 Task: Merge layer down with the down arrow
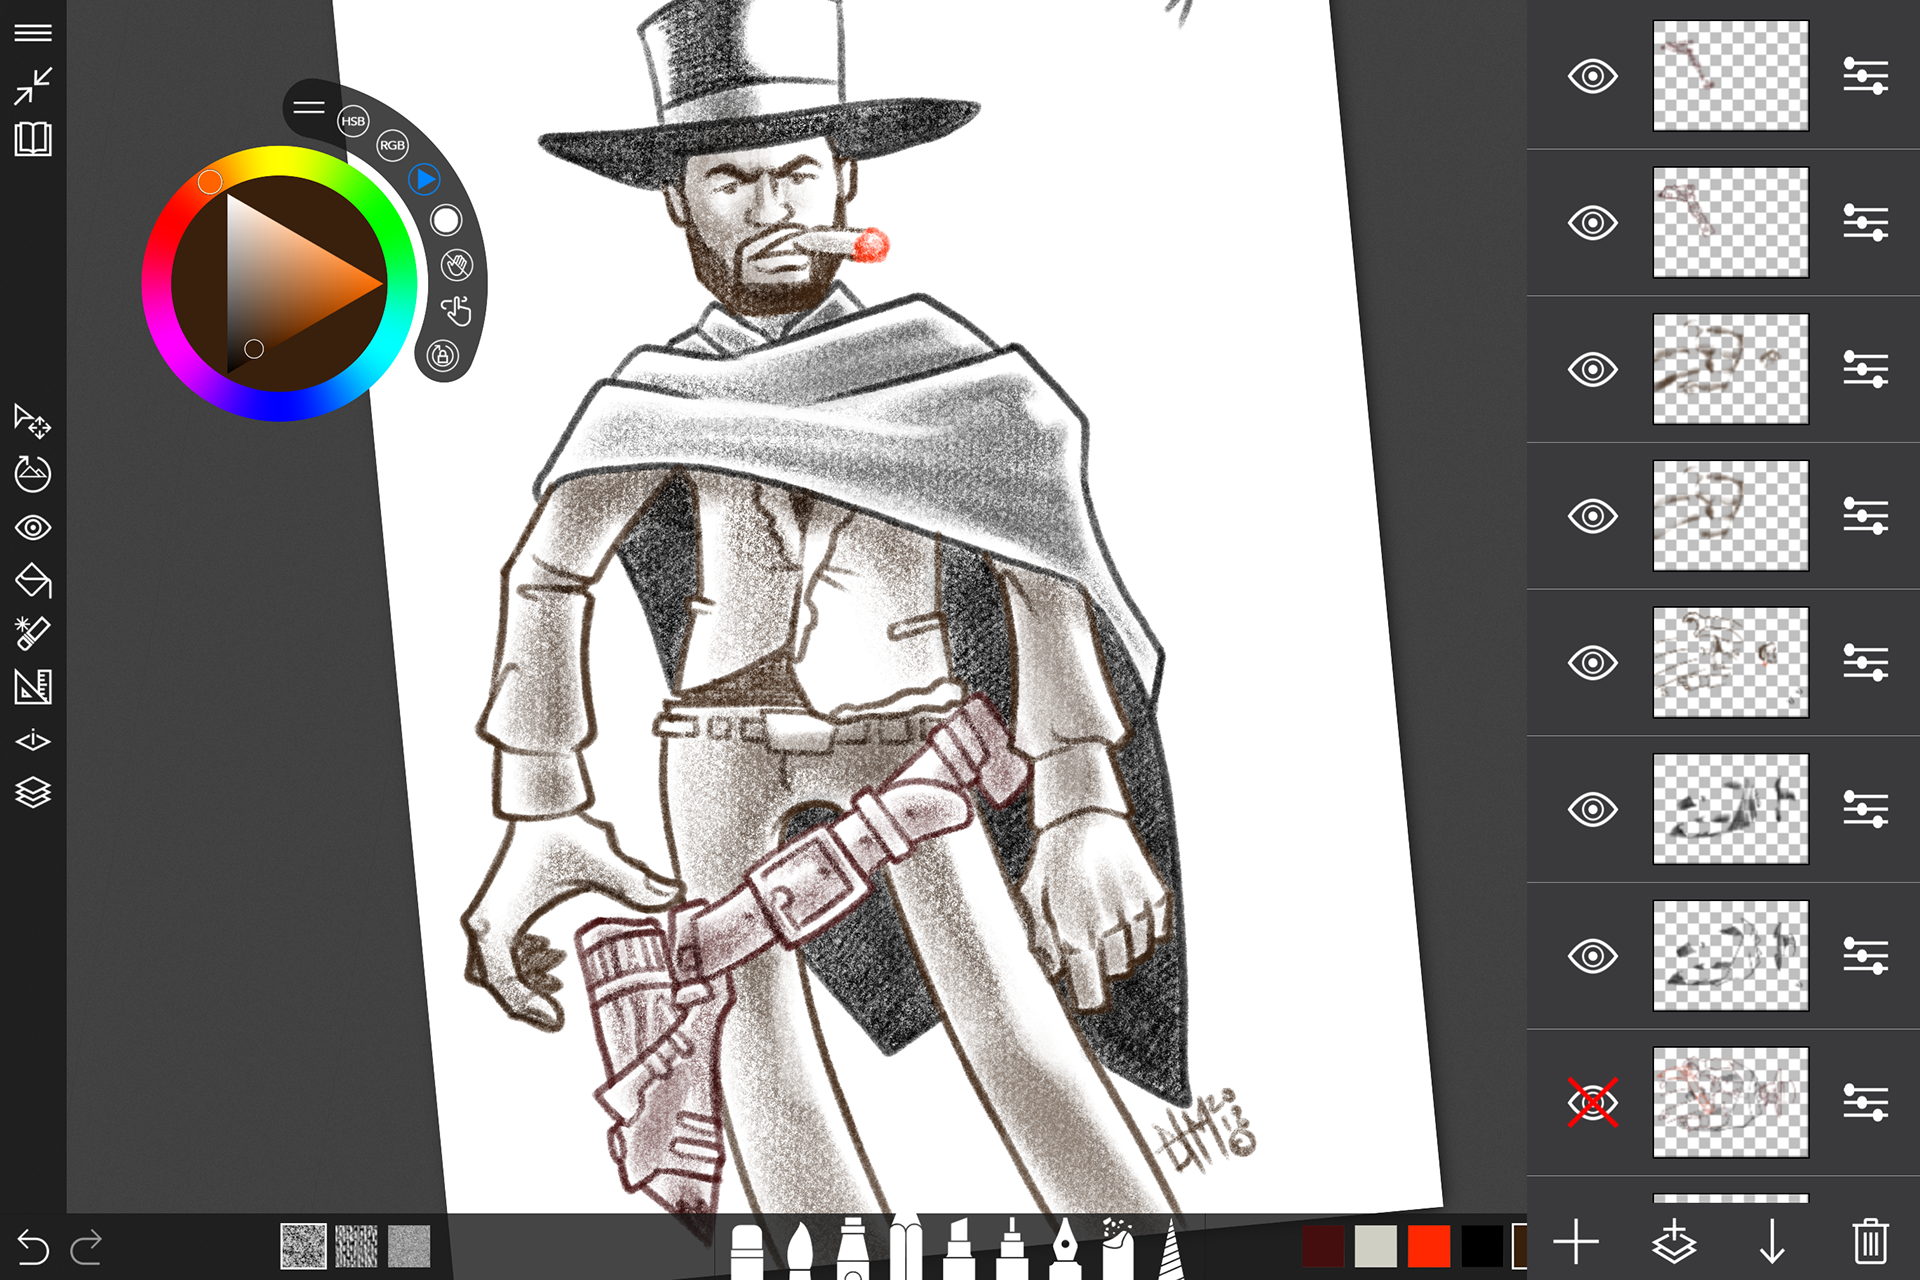point(1772,1242)
